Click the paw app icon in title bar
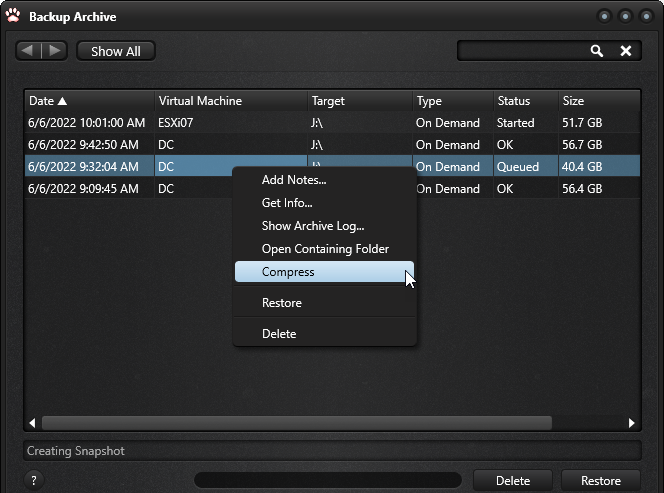 (x=13, y=15)
